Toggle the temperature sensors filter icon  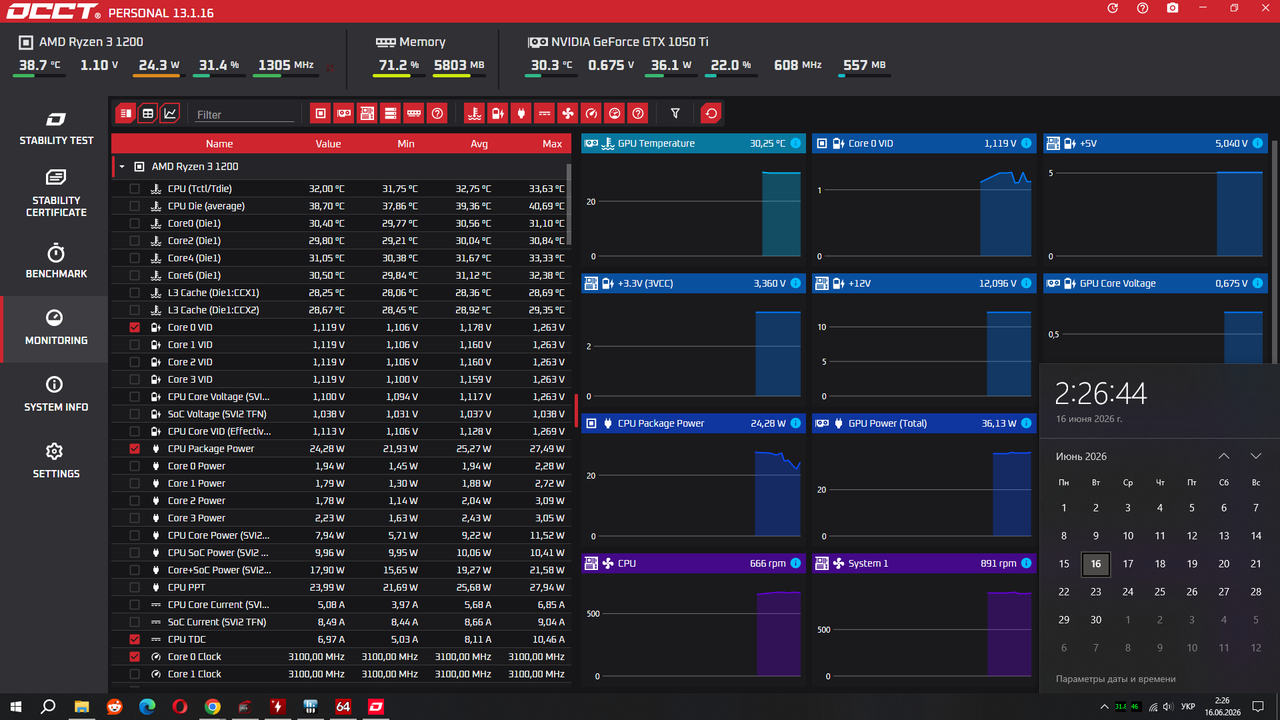(x=475, y=113)
